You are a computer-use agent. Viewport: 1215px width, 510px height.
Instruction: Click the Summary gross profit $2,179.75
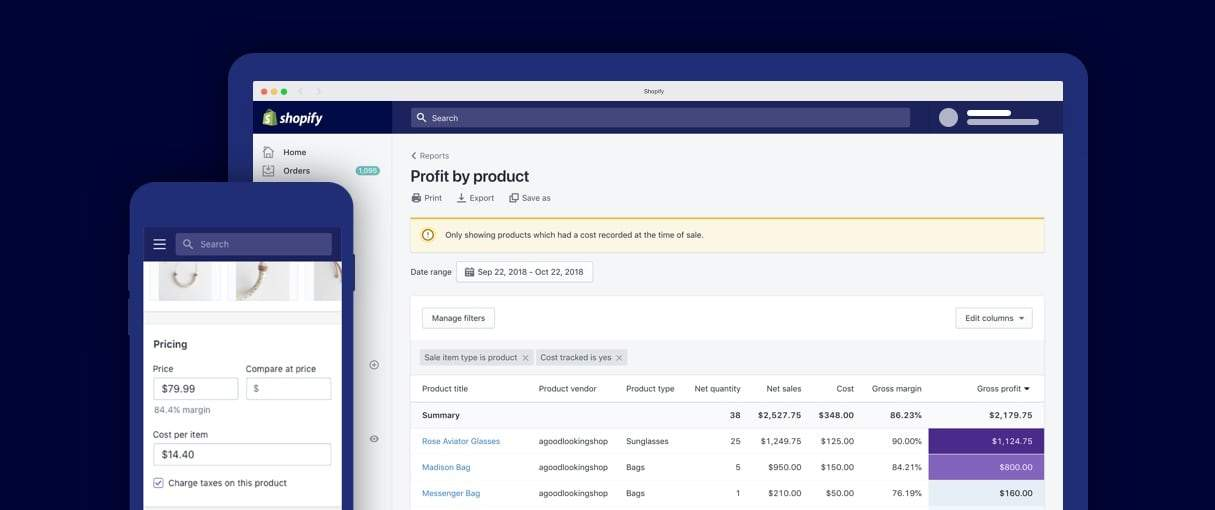coord(1010,415)
